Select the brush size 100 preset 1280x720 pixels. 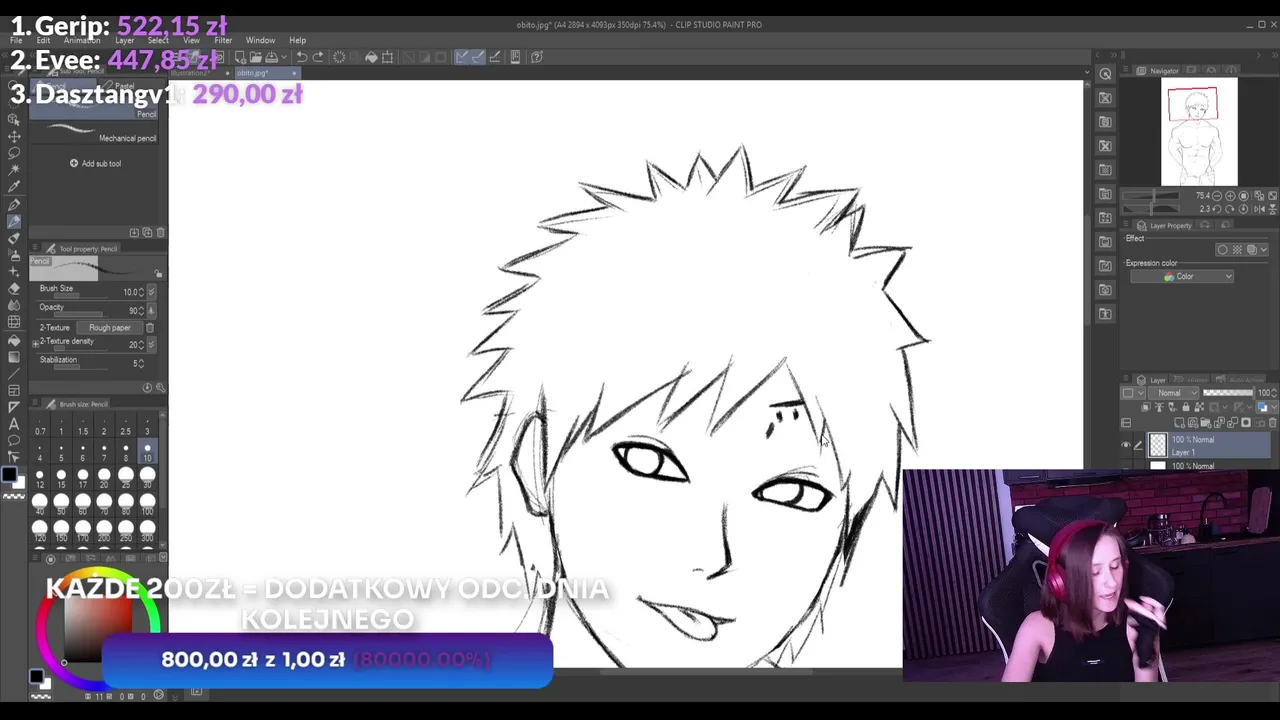click(147, 504)
